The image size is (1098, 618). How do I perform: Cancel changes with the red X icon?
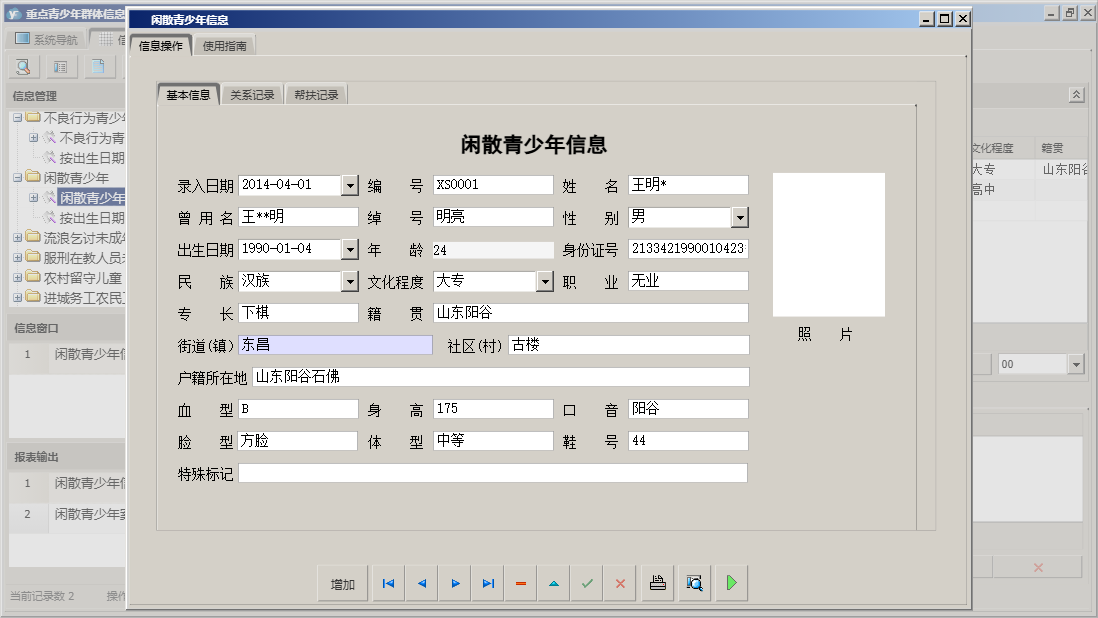tap(620, 582)
